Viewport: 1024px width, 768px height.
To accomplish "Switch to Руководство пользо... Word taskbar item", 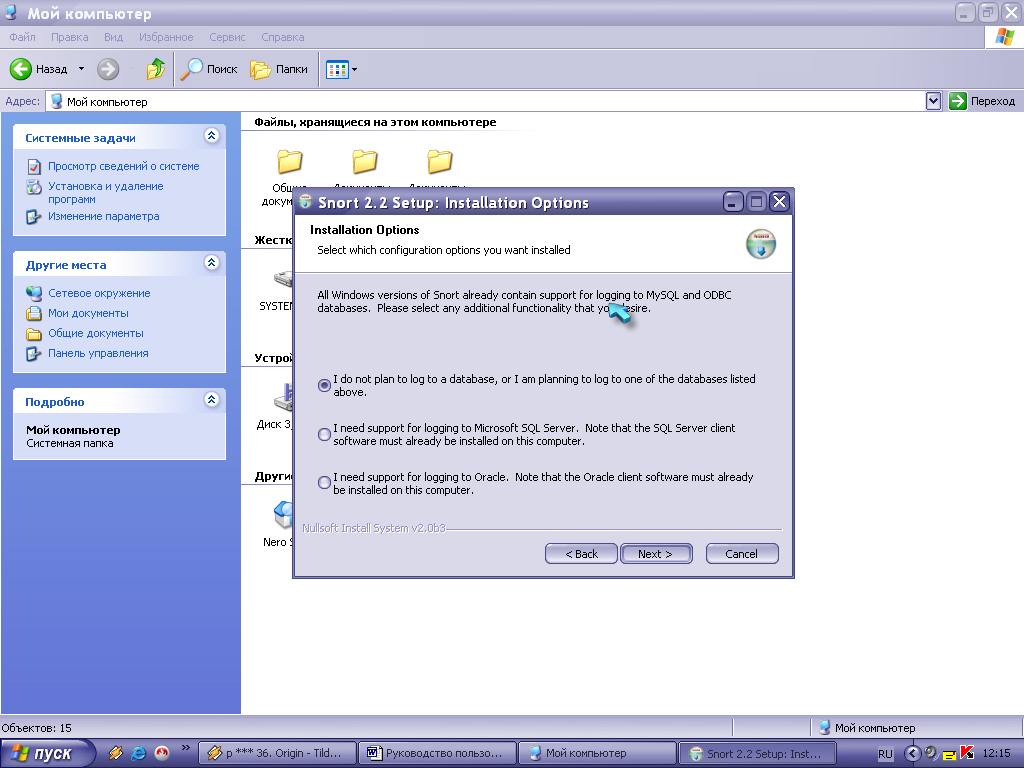I will pyautogui.click(x=438, y=754).
